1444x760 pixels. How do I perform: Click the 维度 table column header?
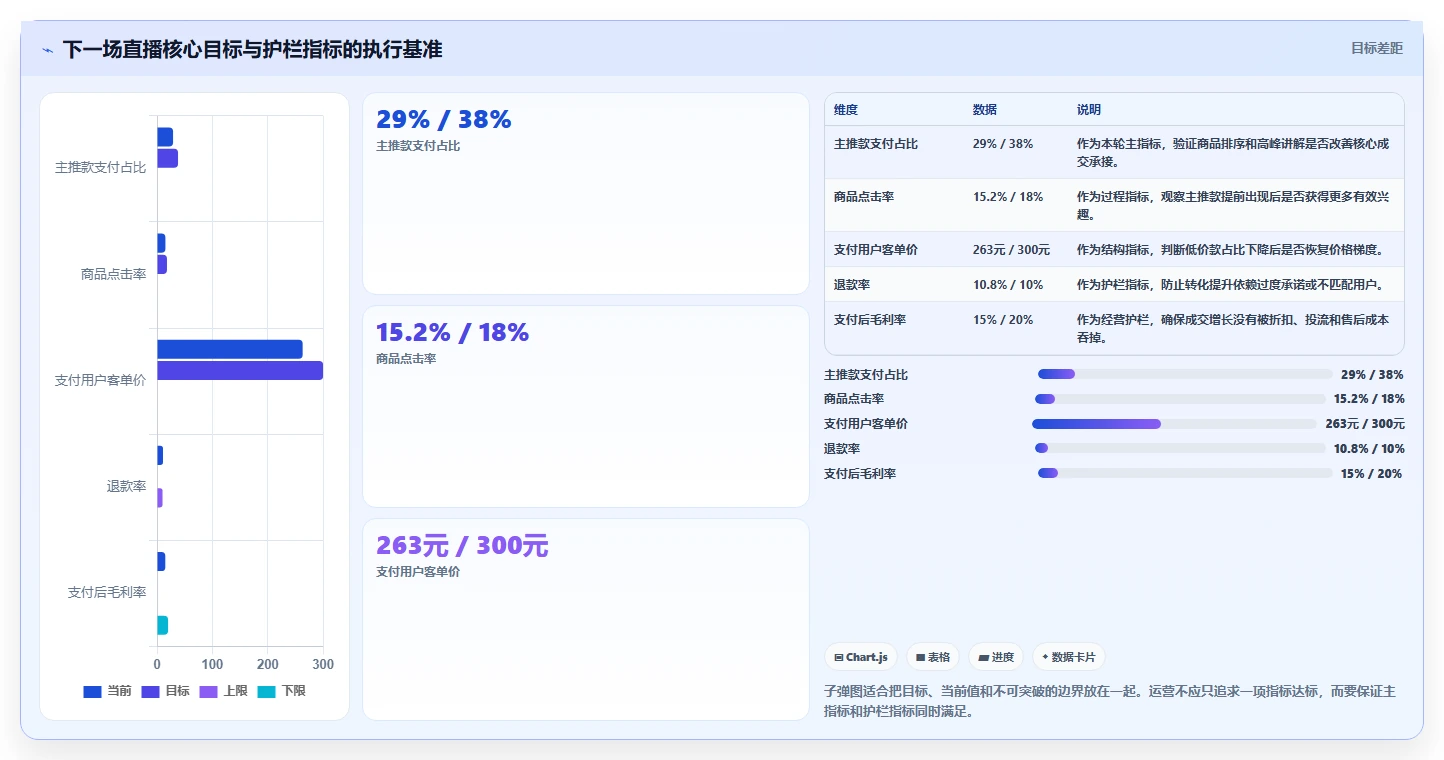[894, 110]
